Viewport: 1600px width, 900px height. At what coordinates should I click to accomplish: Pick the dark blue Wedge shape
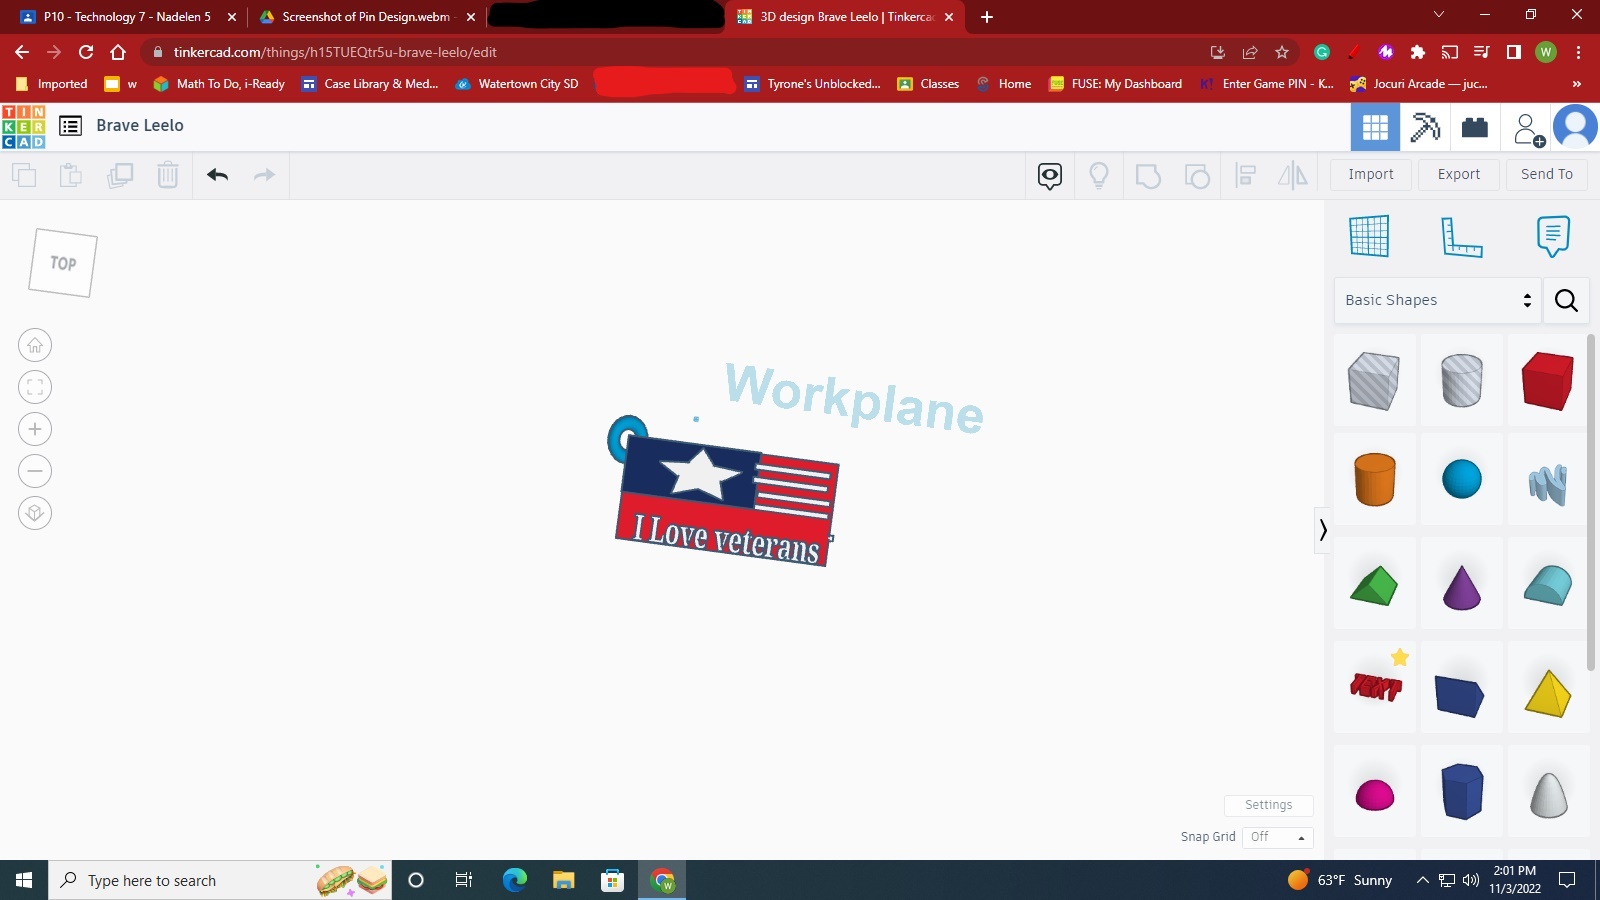[1461, 694]
